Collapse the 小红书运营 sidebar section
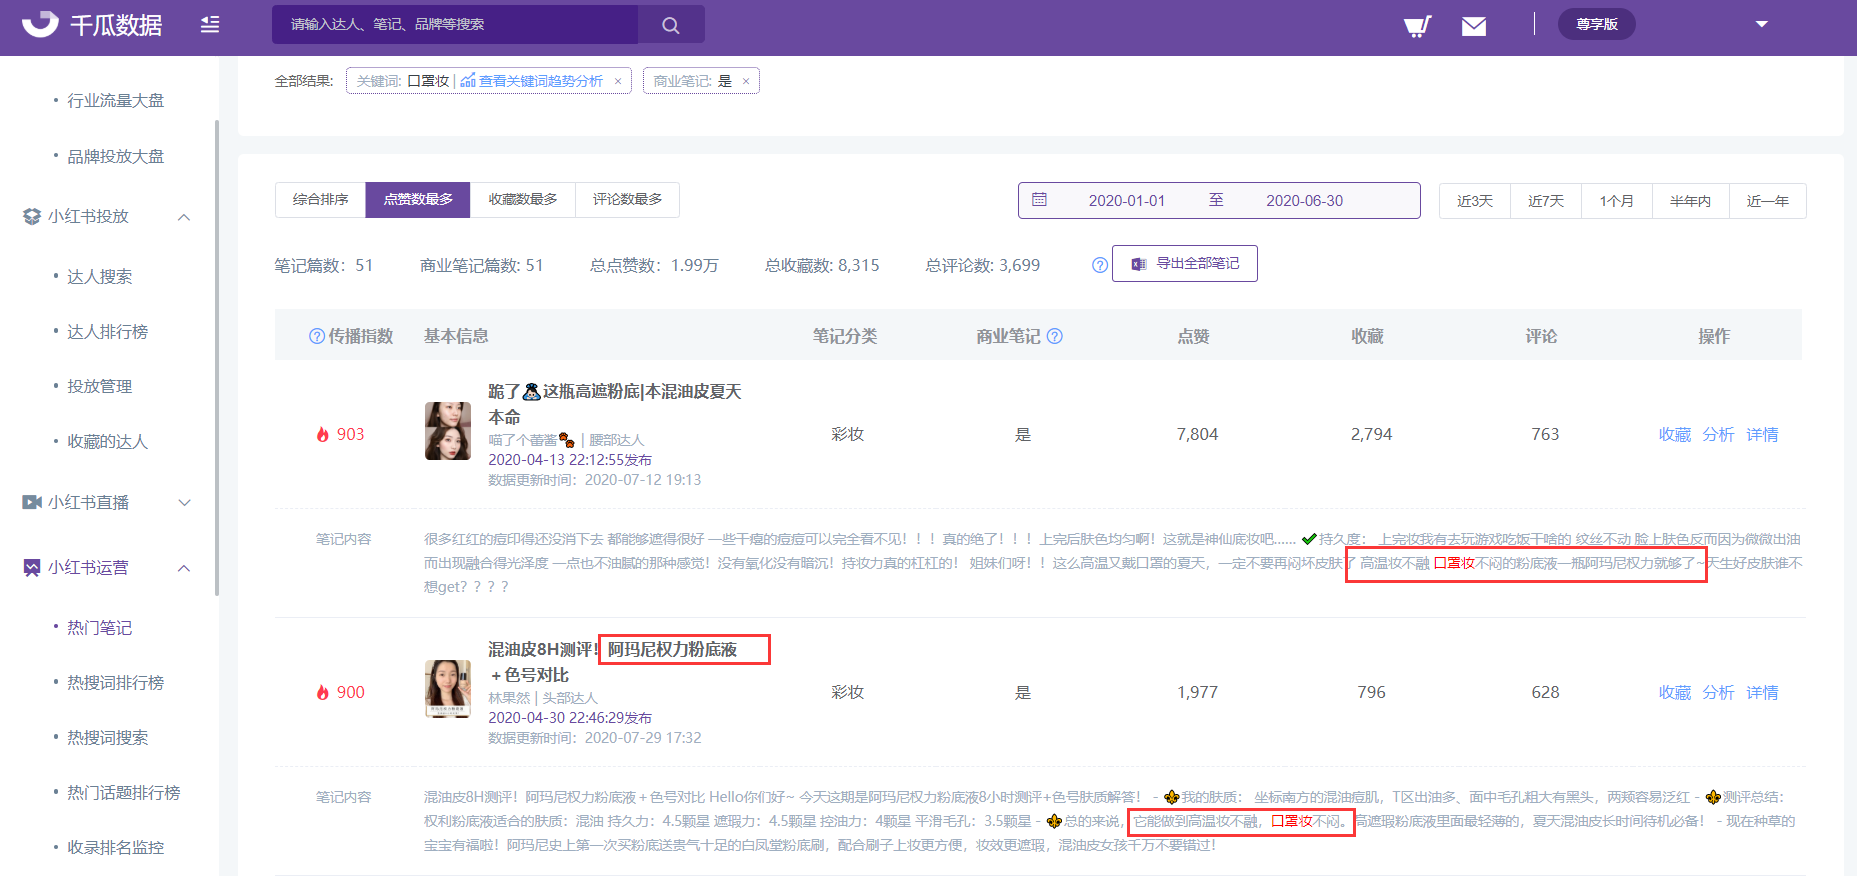 coord(184,568)
